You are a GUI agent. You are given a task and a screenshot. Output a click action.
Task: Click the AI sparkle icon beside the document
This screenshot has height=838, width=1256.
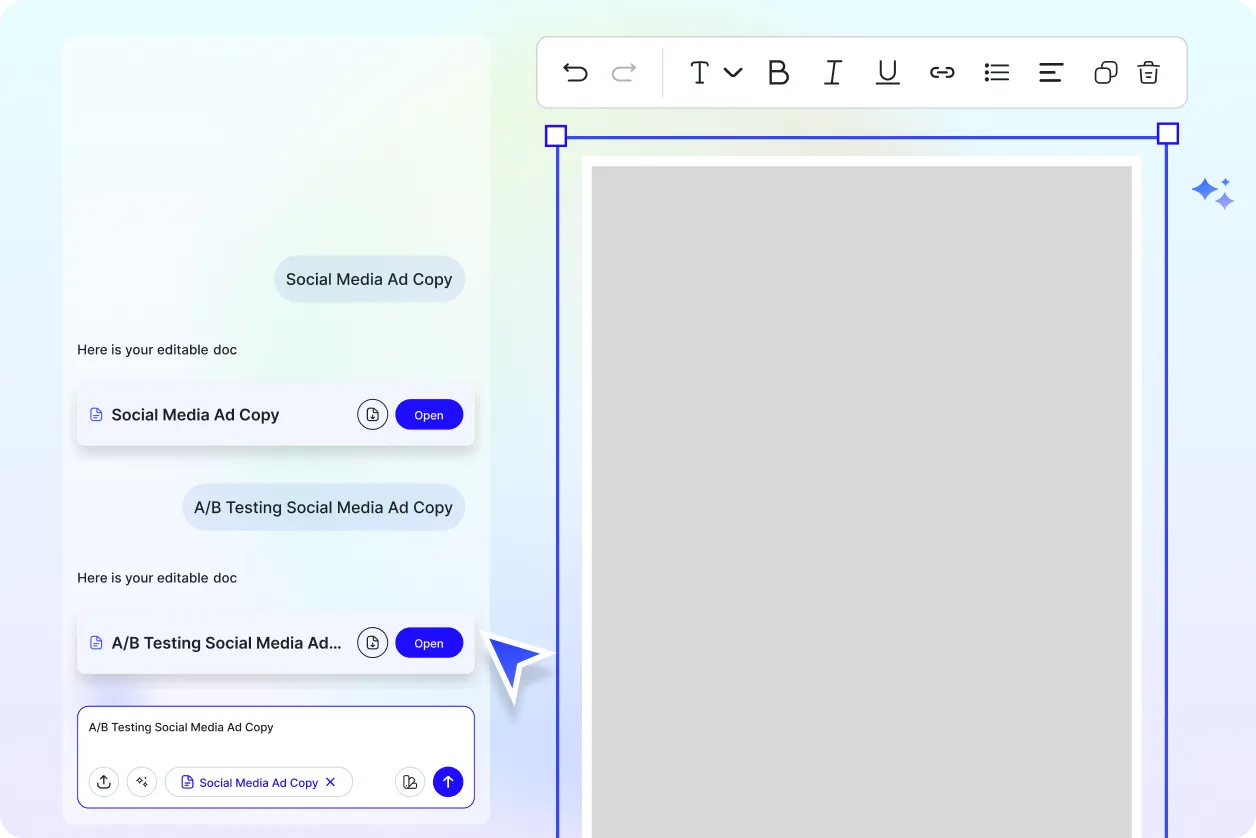pos(1213,192)
